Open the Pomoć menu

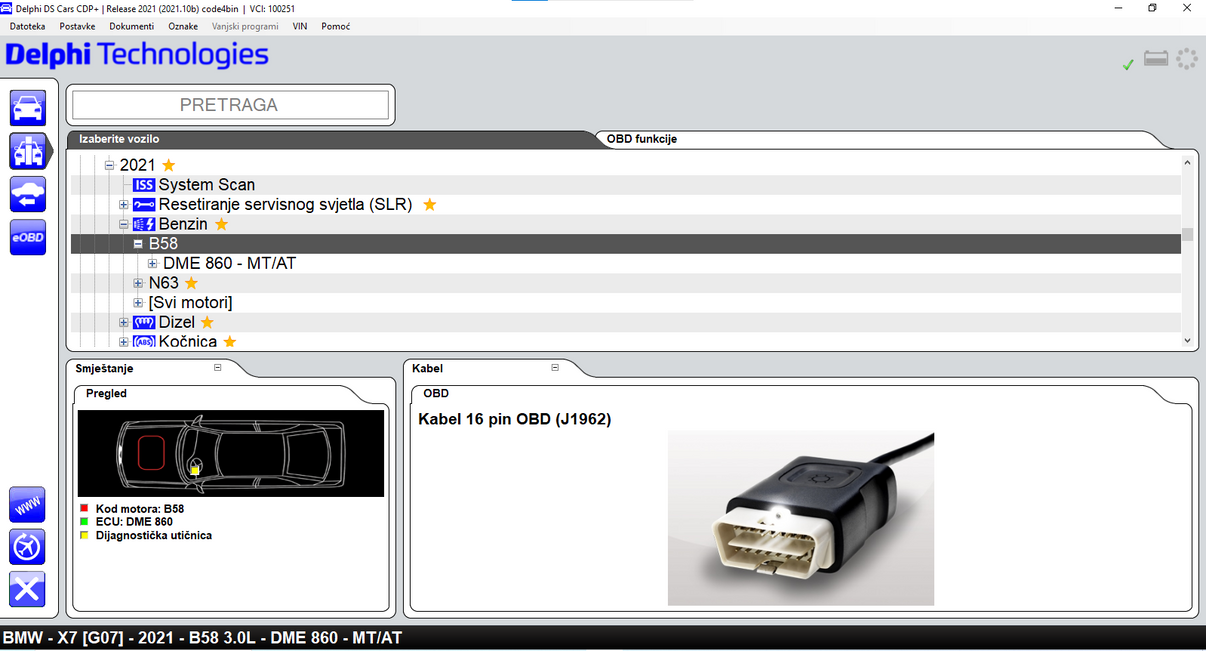335,26
